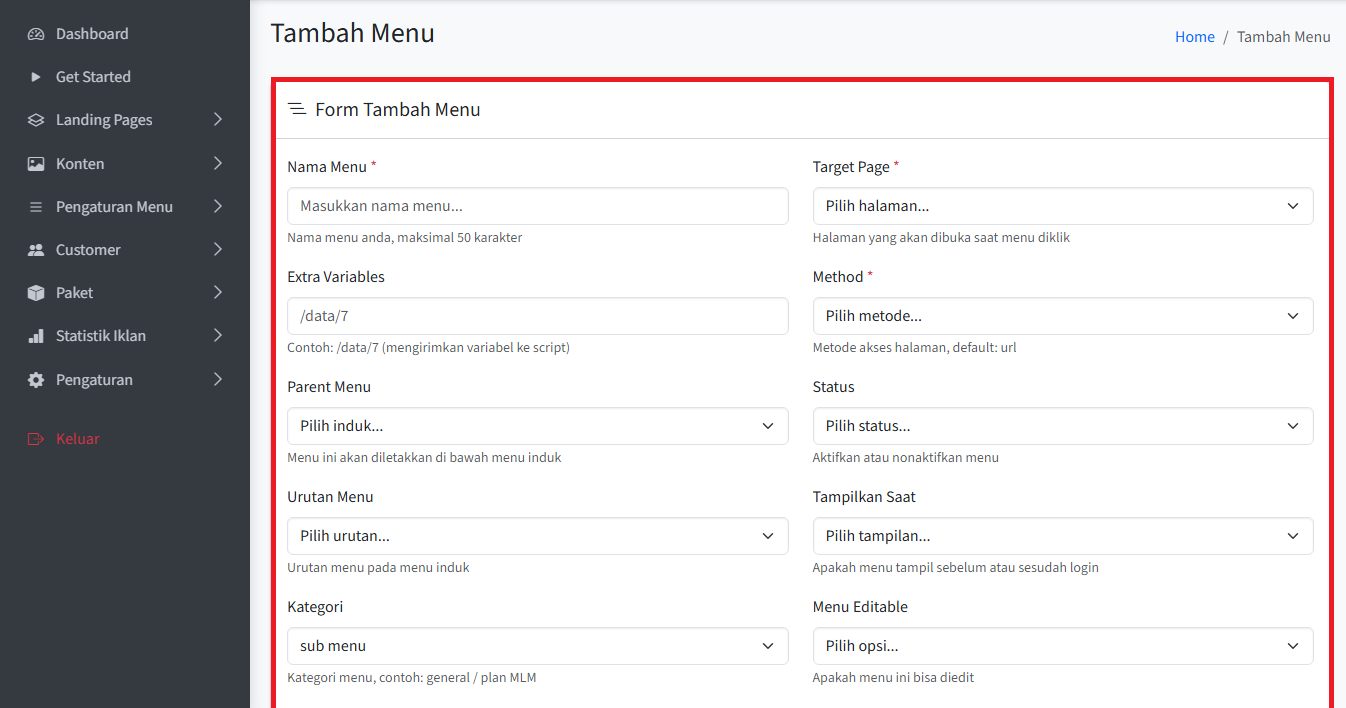Click the Paket box icon
Screen dimensions: 1346x708
tap(36, 293)
